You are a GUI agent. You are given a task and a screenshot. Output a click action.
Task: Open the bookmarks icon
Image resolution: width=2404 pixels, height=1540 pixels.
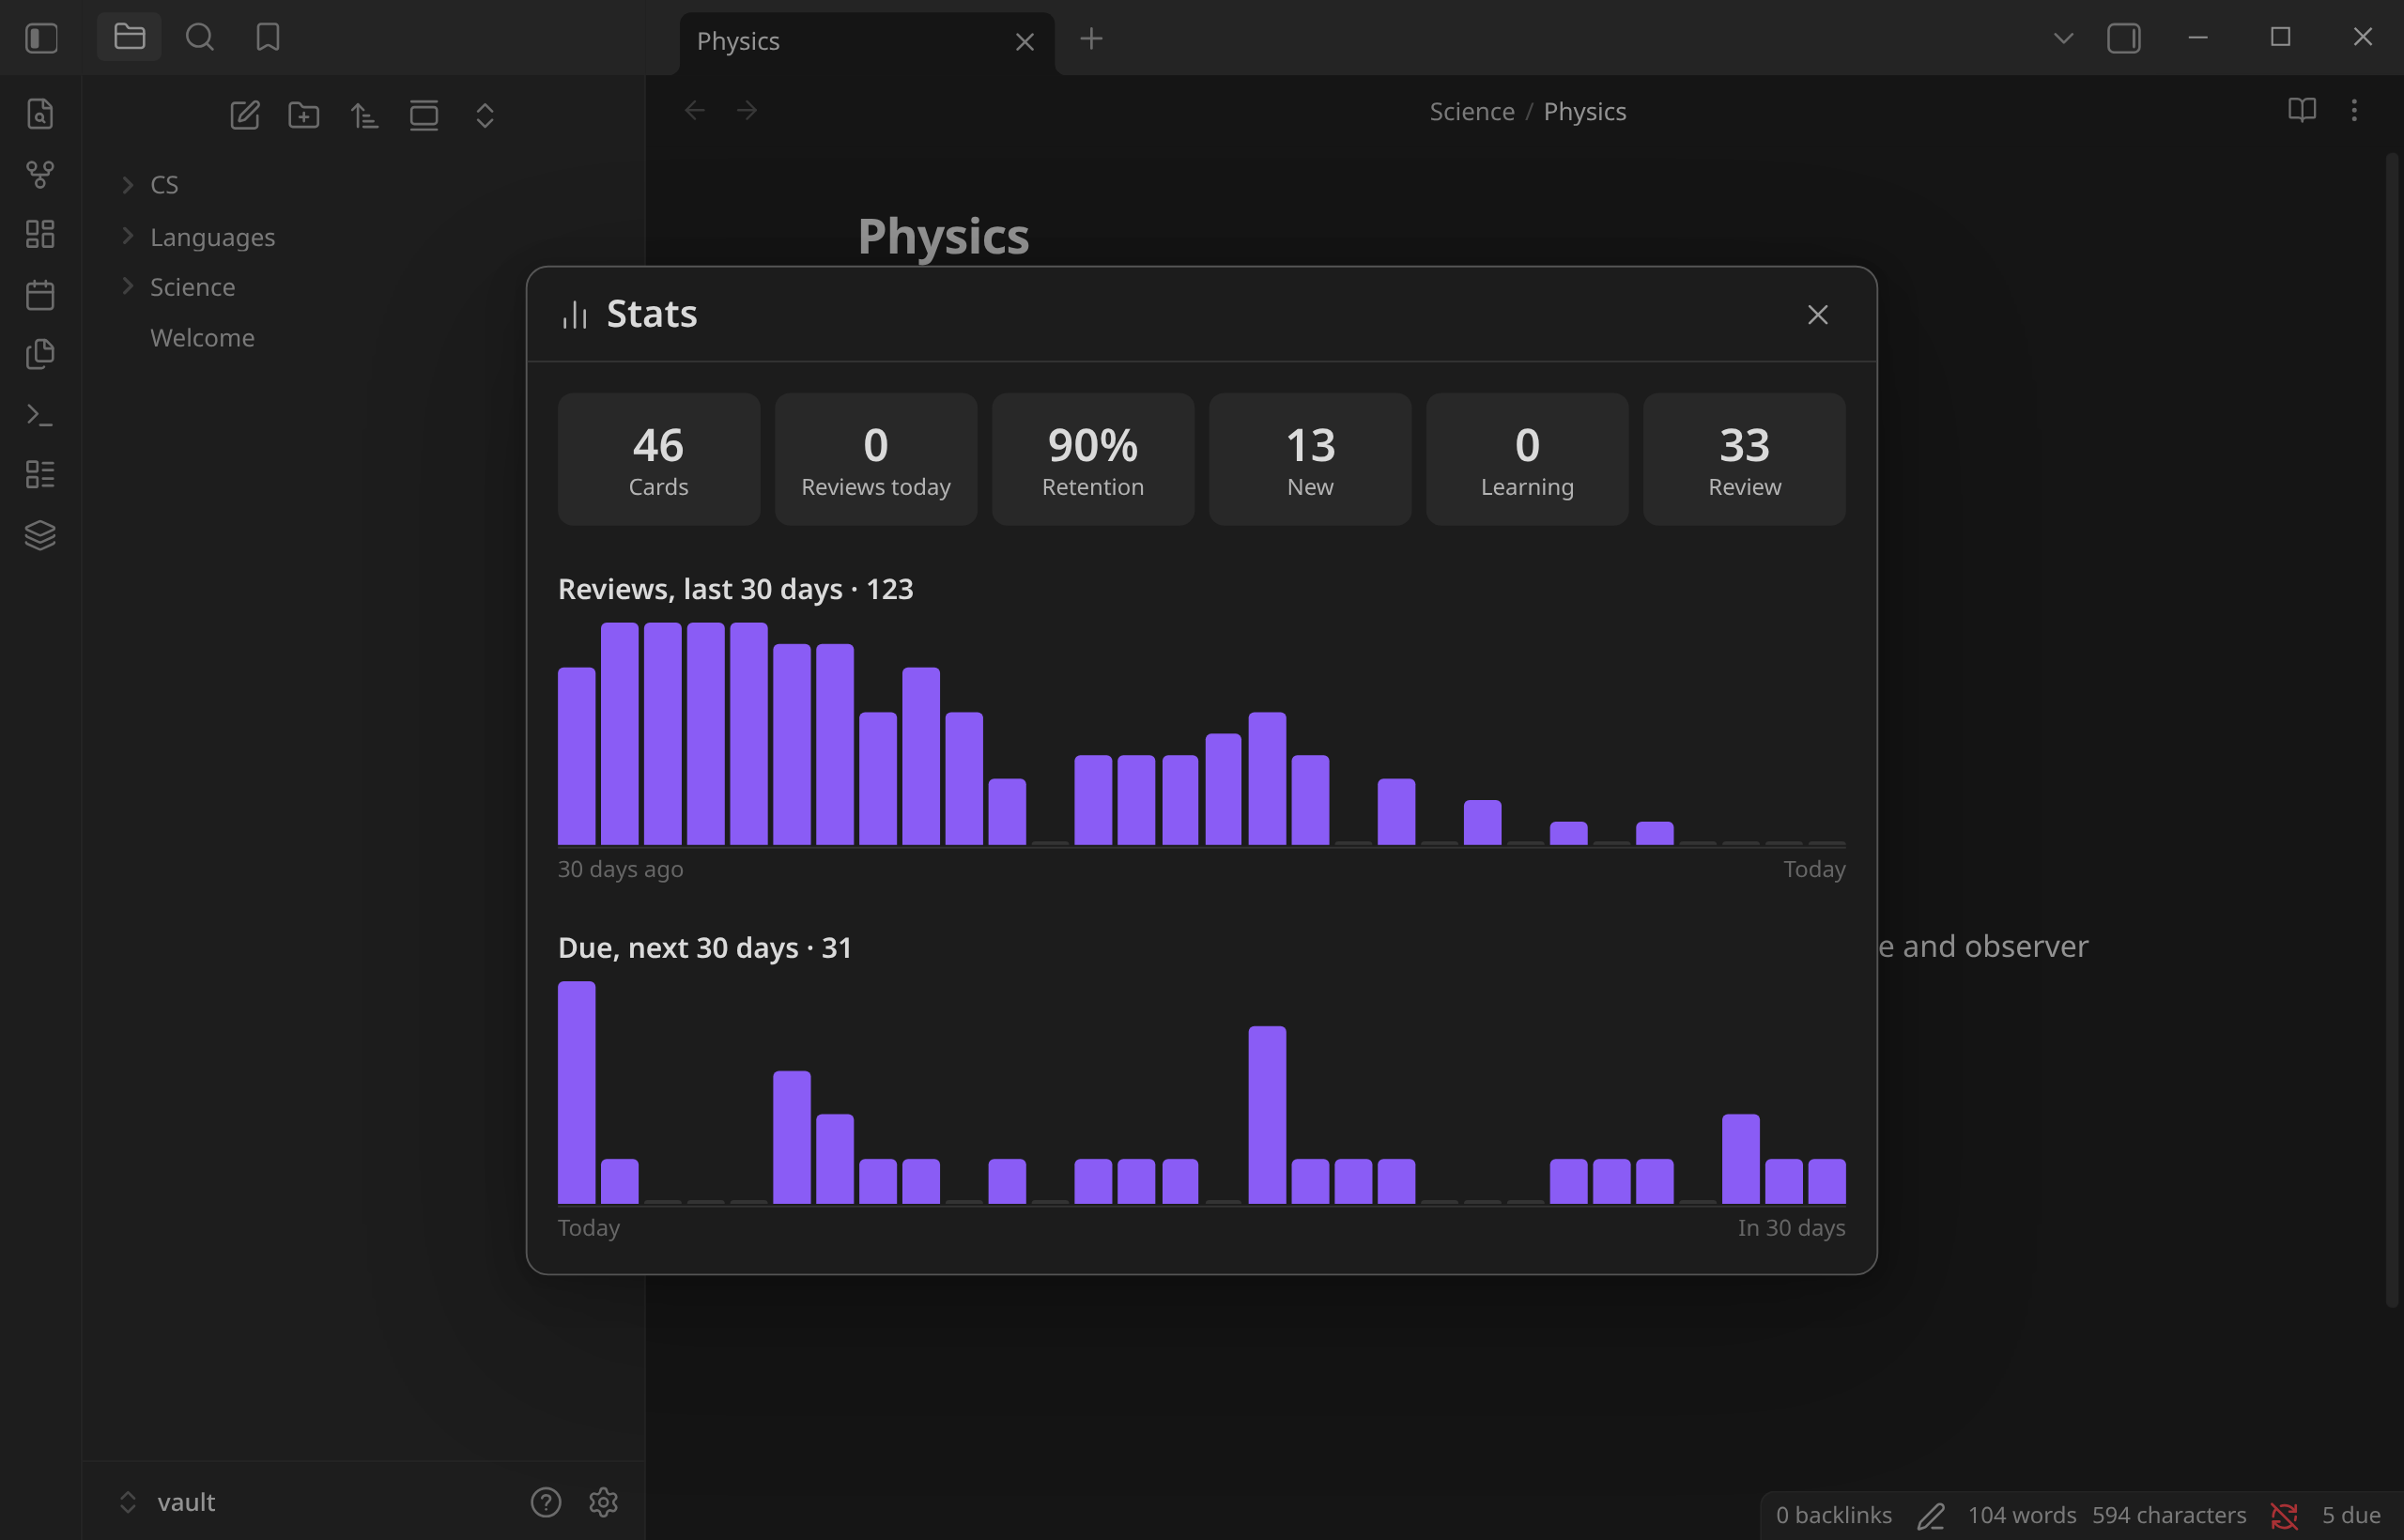point(268,37)
